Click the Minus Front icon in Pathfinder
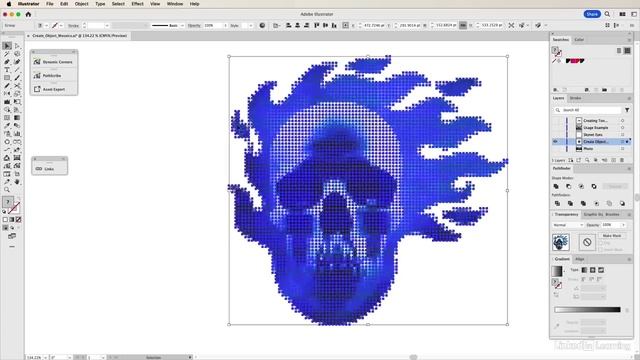Screen dimensions: 640x360 (x=569, y=187)
